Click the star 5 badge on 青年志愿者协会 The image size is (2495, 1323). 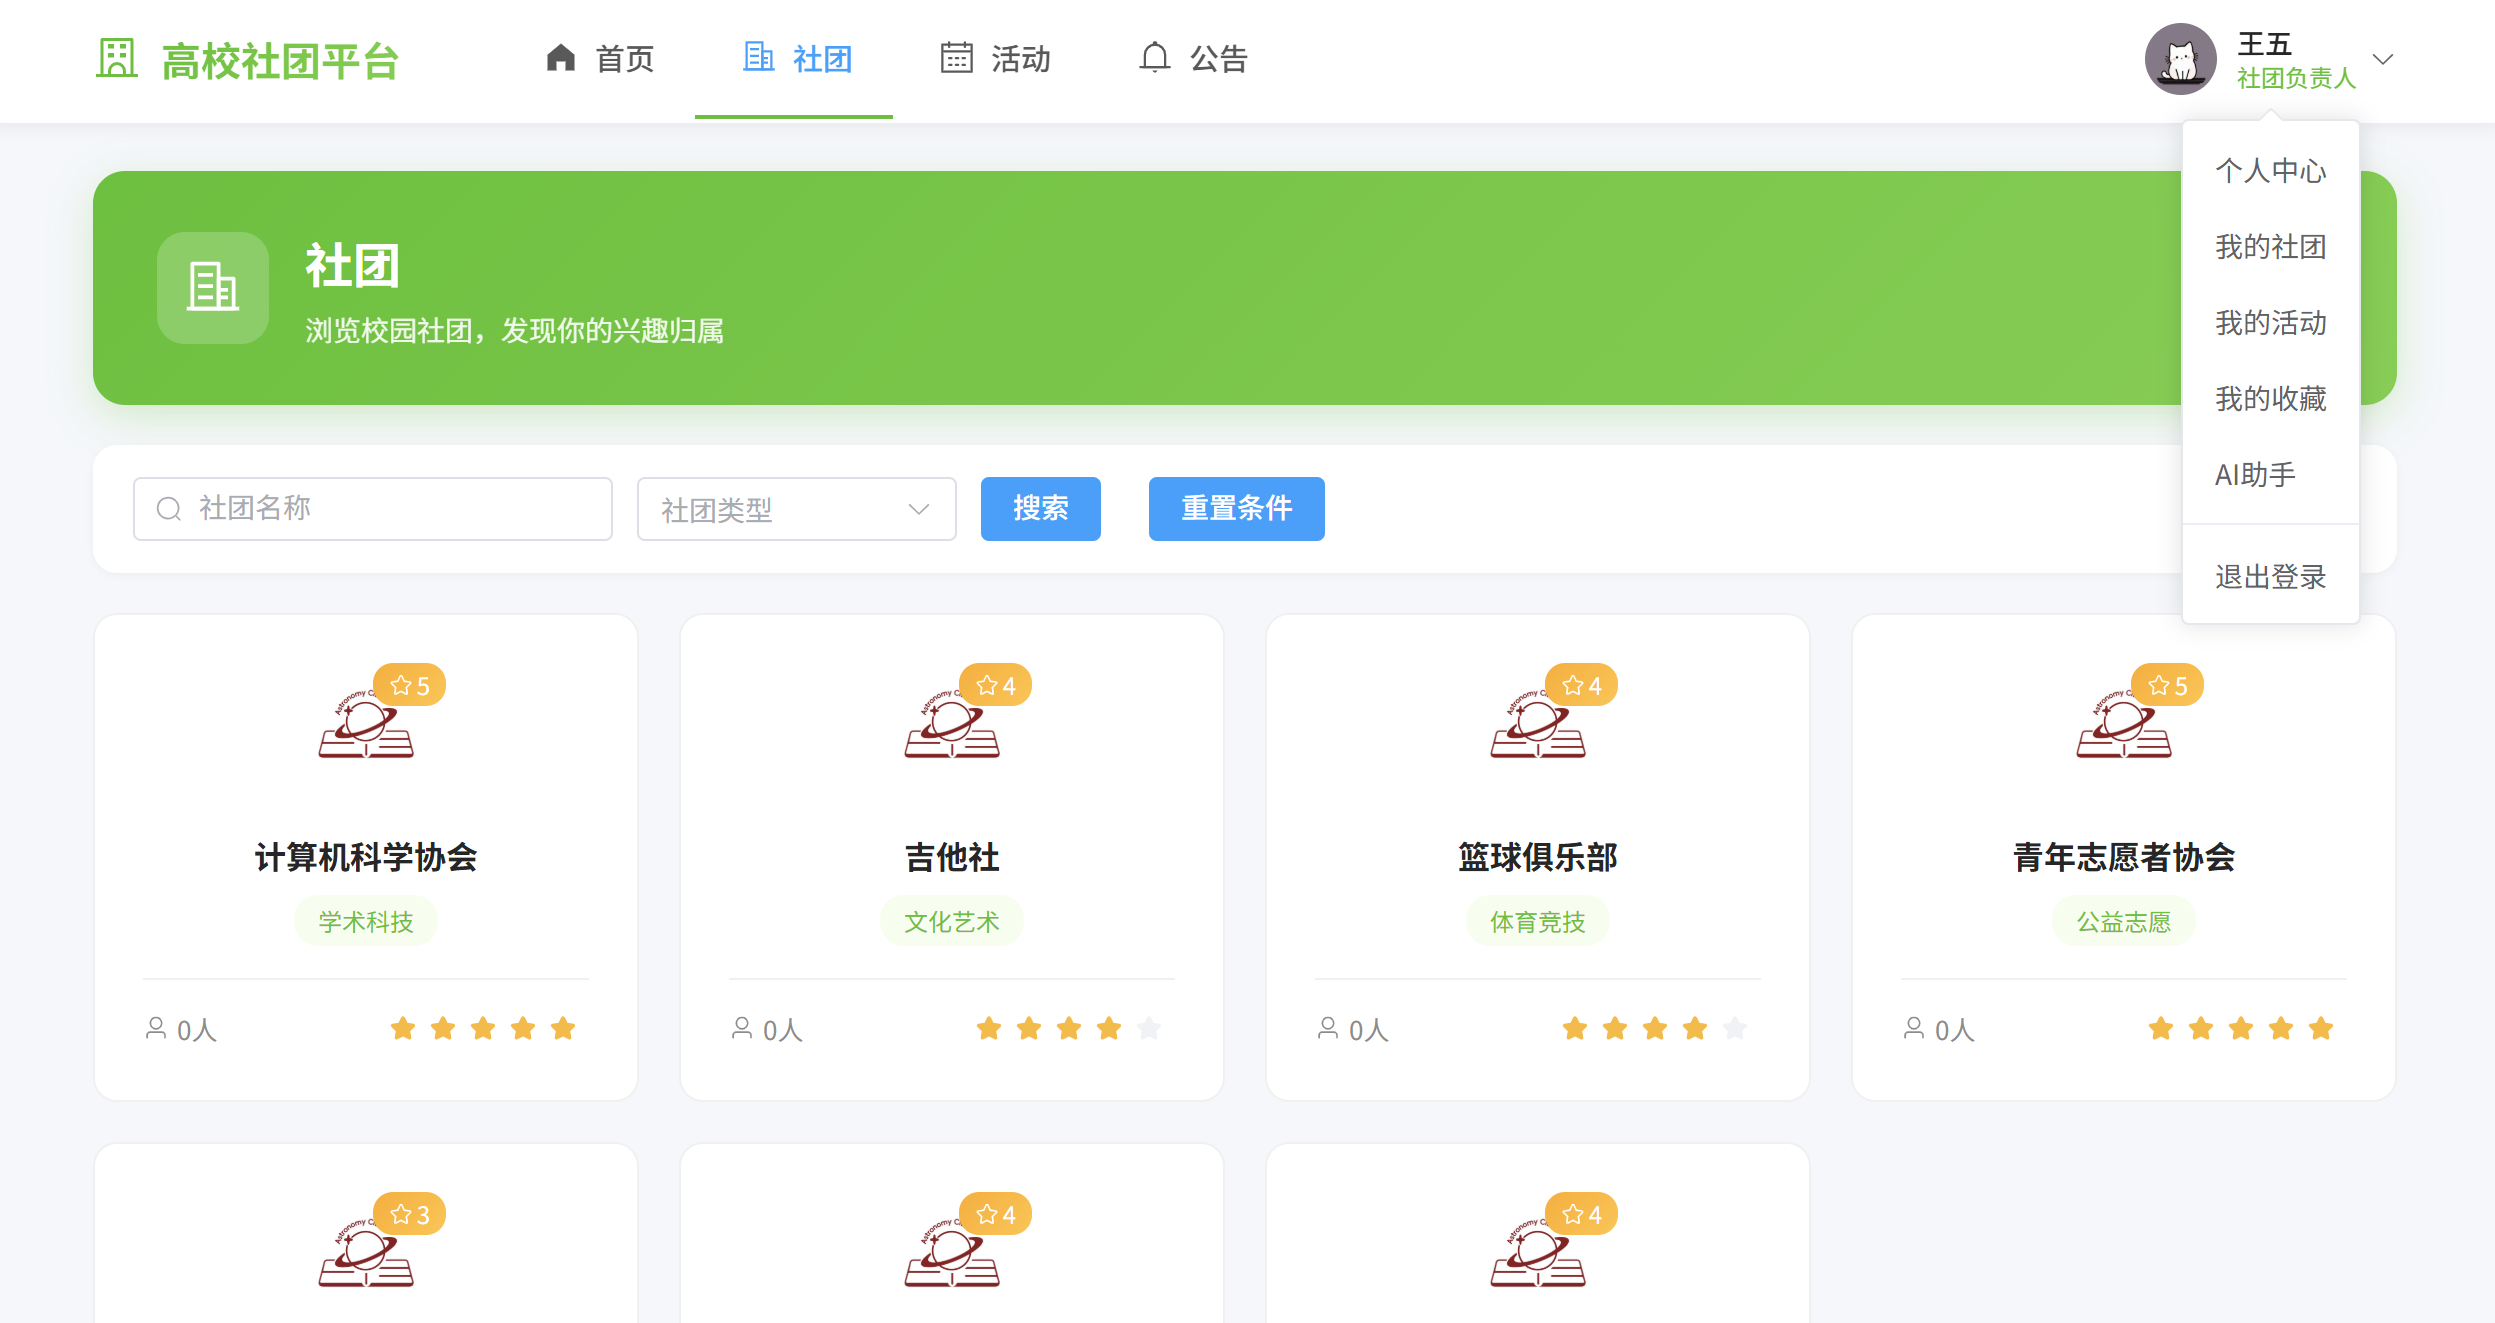click(x=2168, y=685)
